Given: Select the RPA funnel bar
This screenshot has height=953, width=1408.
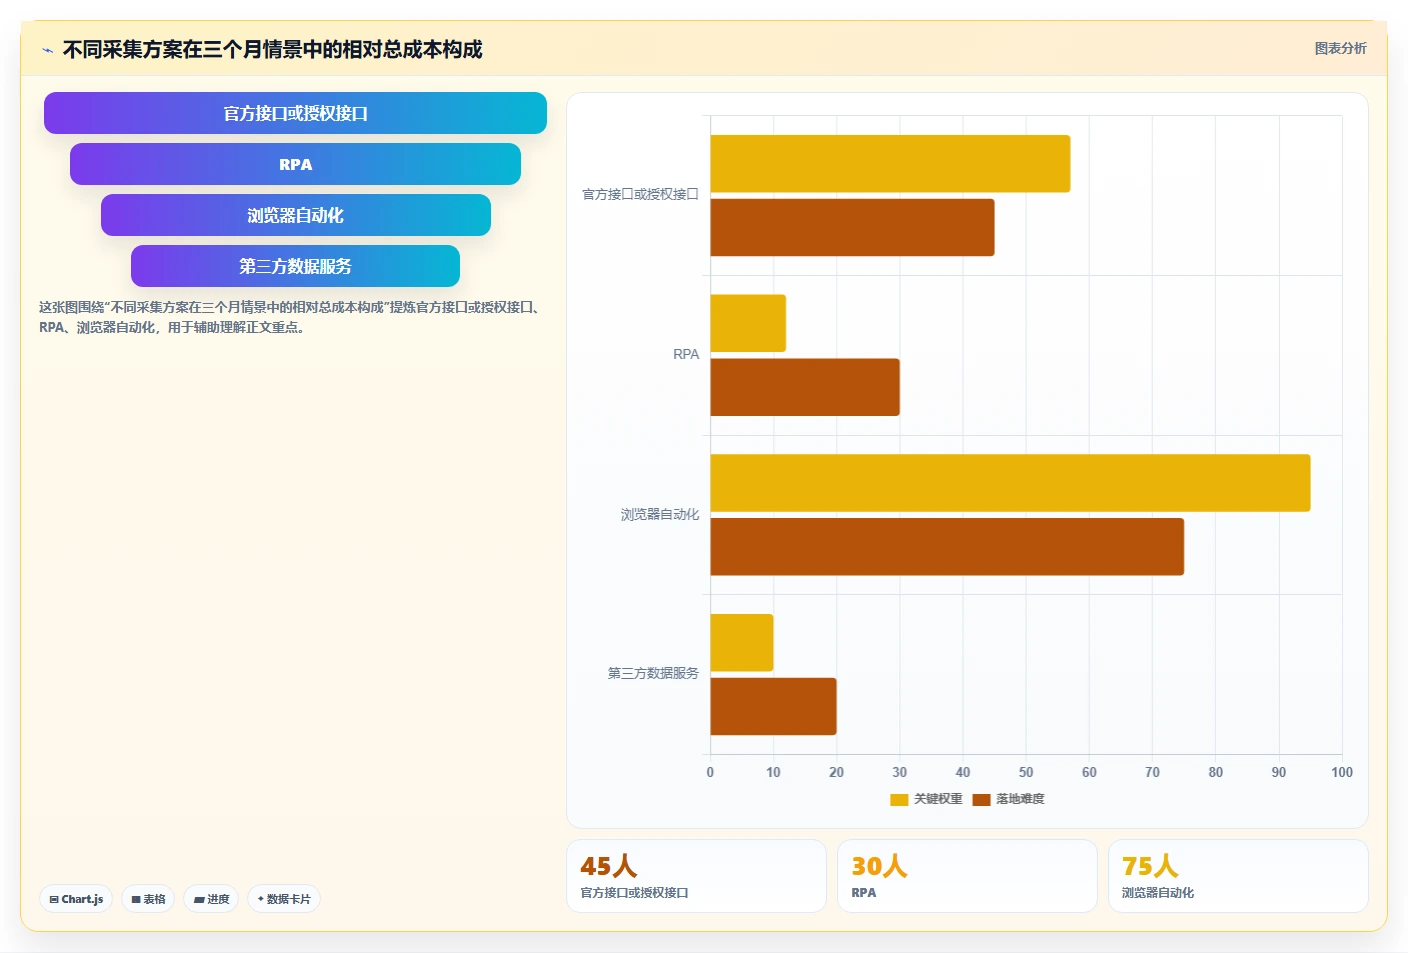Looking at the screenshot, I should (x=295, y=164).
